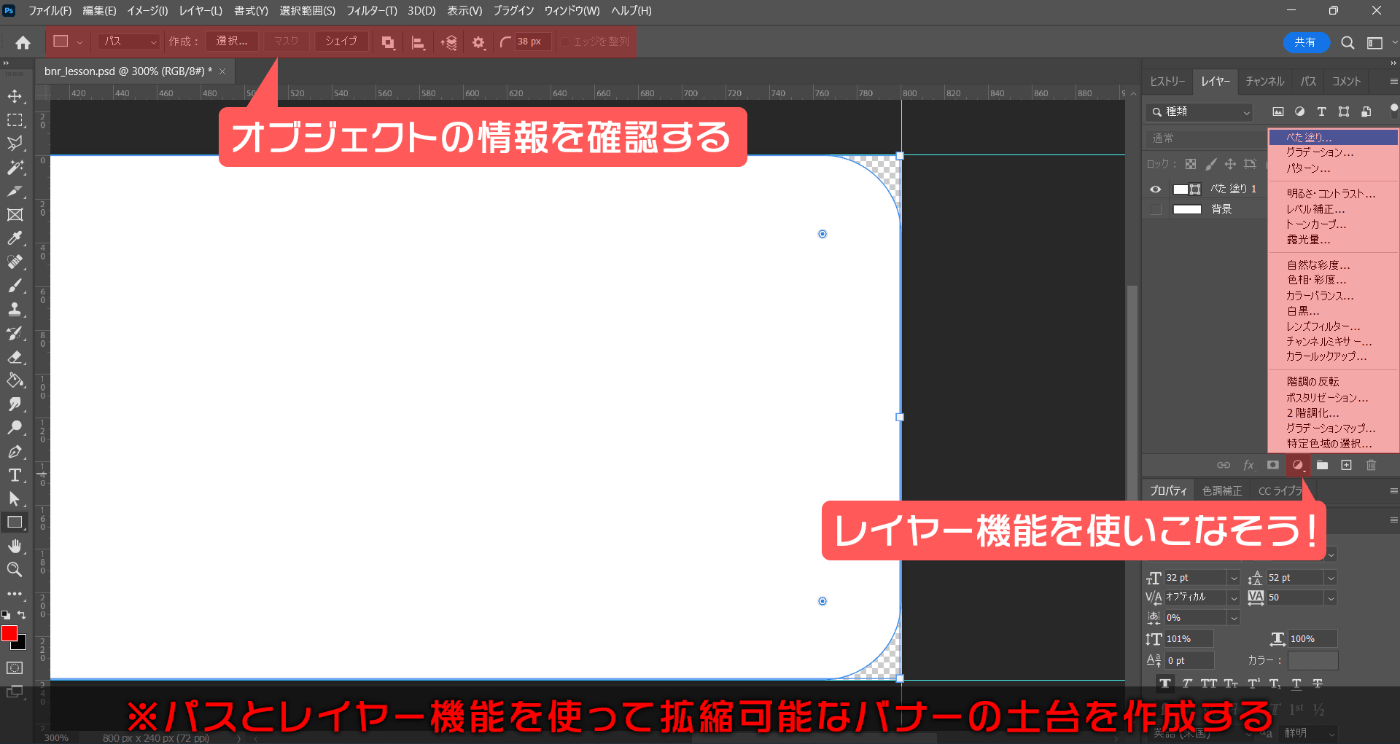Viewport: 1400px width, 744px height.
Task: Choose べた塗り... from adjustment menu
Action: click(1333, 137)
